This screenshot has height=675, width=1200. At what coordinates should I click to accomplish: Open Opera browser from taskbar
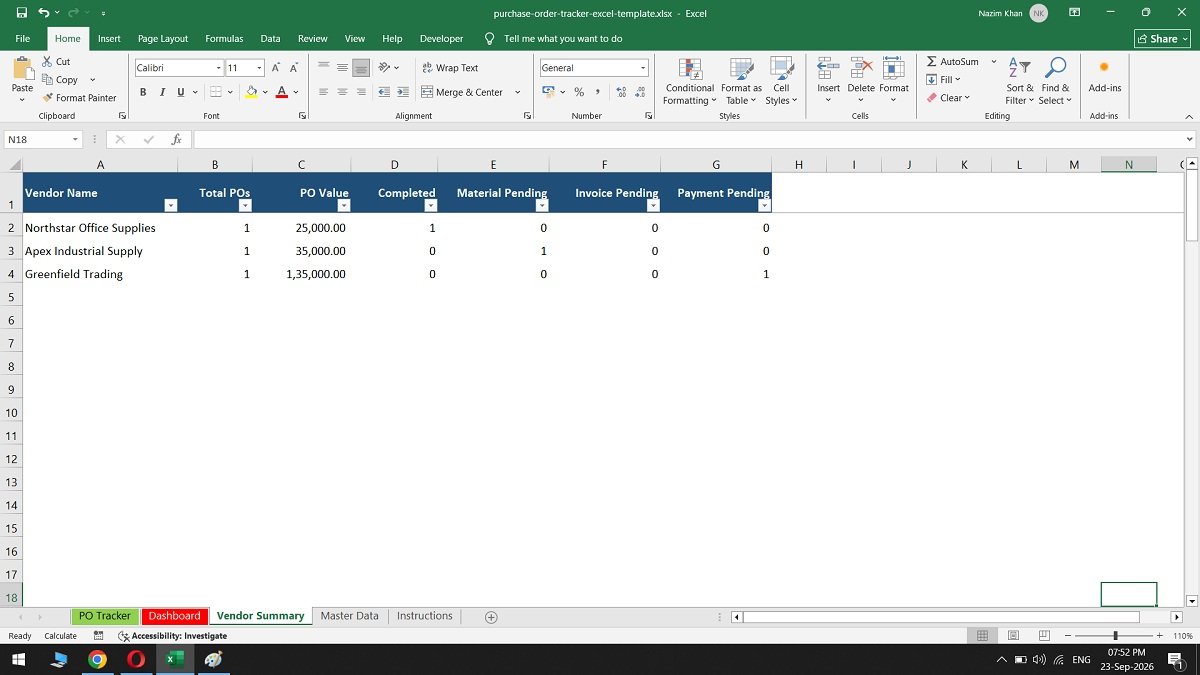(135, 660)
